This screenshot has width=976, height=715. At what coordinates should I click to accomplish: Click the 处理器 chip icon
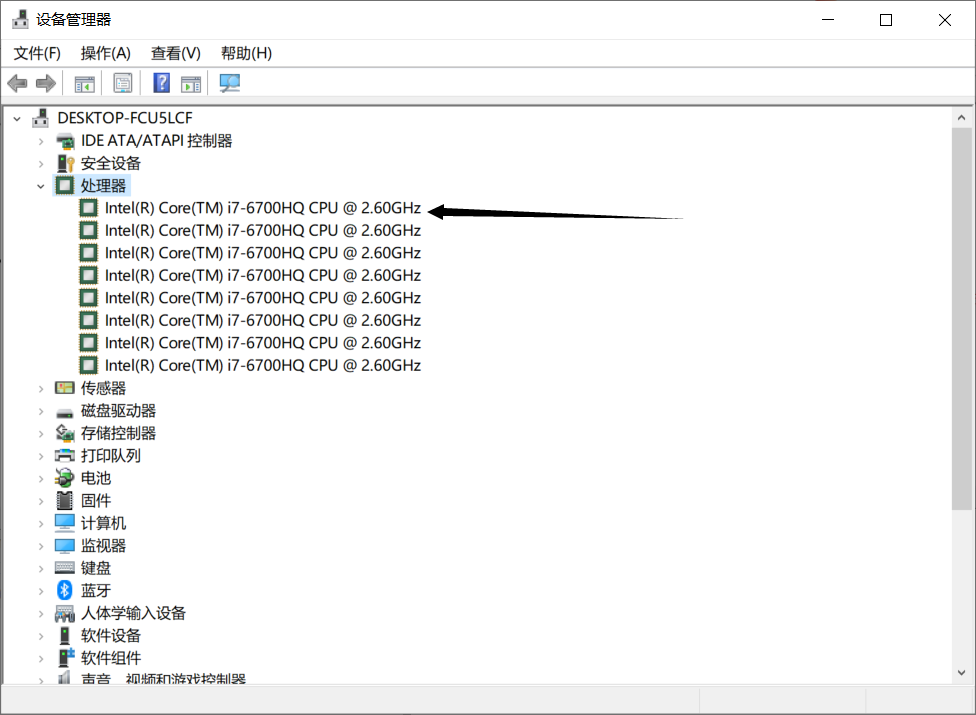coord(65,185)
